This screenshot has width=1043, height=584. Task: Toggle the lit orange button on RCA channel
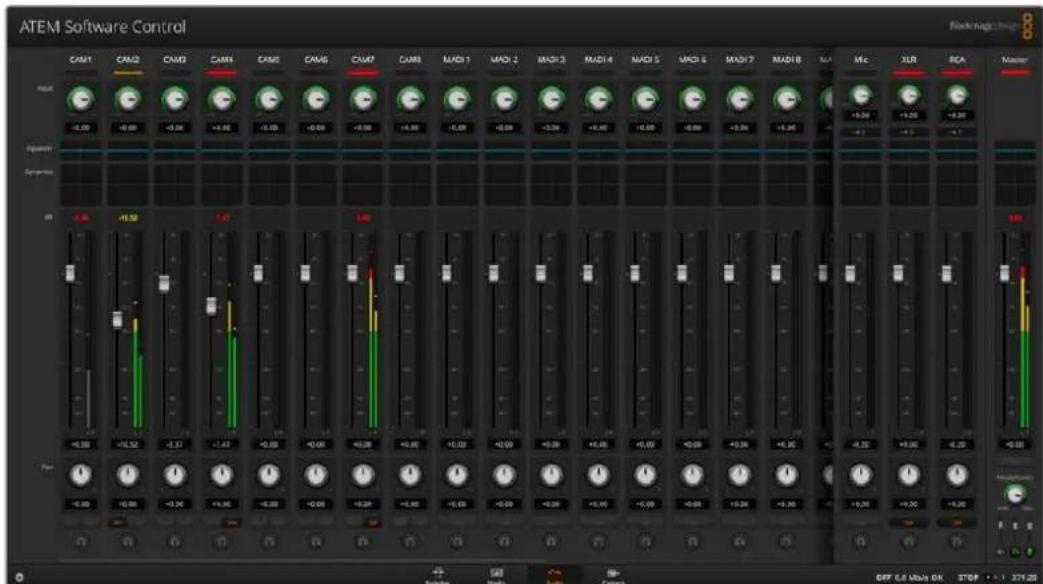(x=957, y=523)
